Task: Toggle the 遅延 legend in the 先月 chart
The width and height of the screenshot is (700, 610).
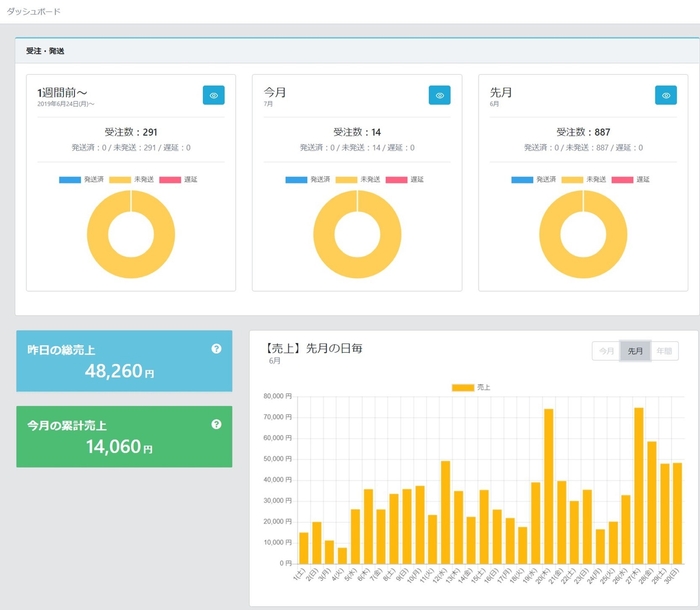Action: pyautogui.click(x=624, y=179)
